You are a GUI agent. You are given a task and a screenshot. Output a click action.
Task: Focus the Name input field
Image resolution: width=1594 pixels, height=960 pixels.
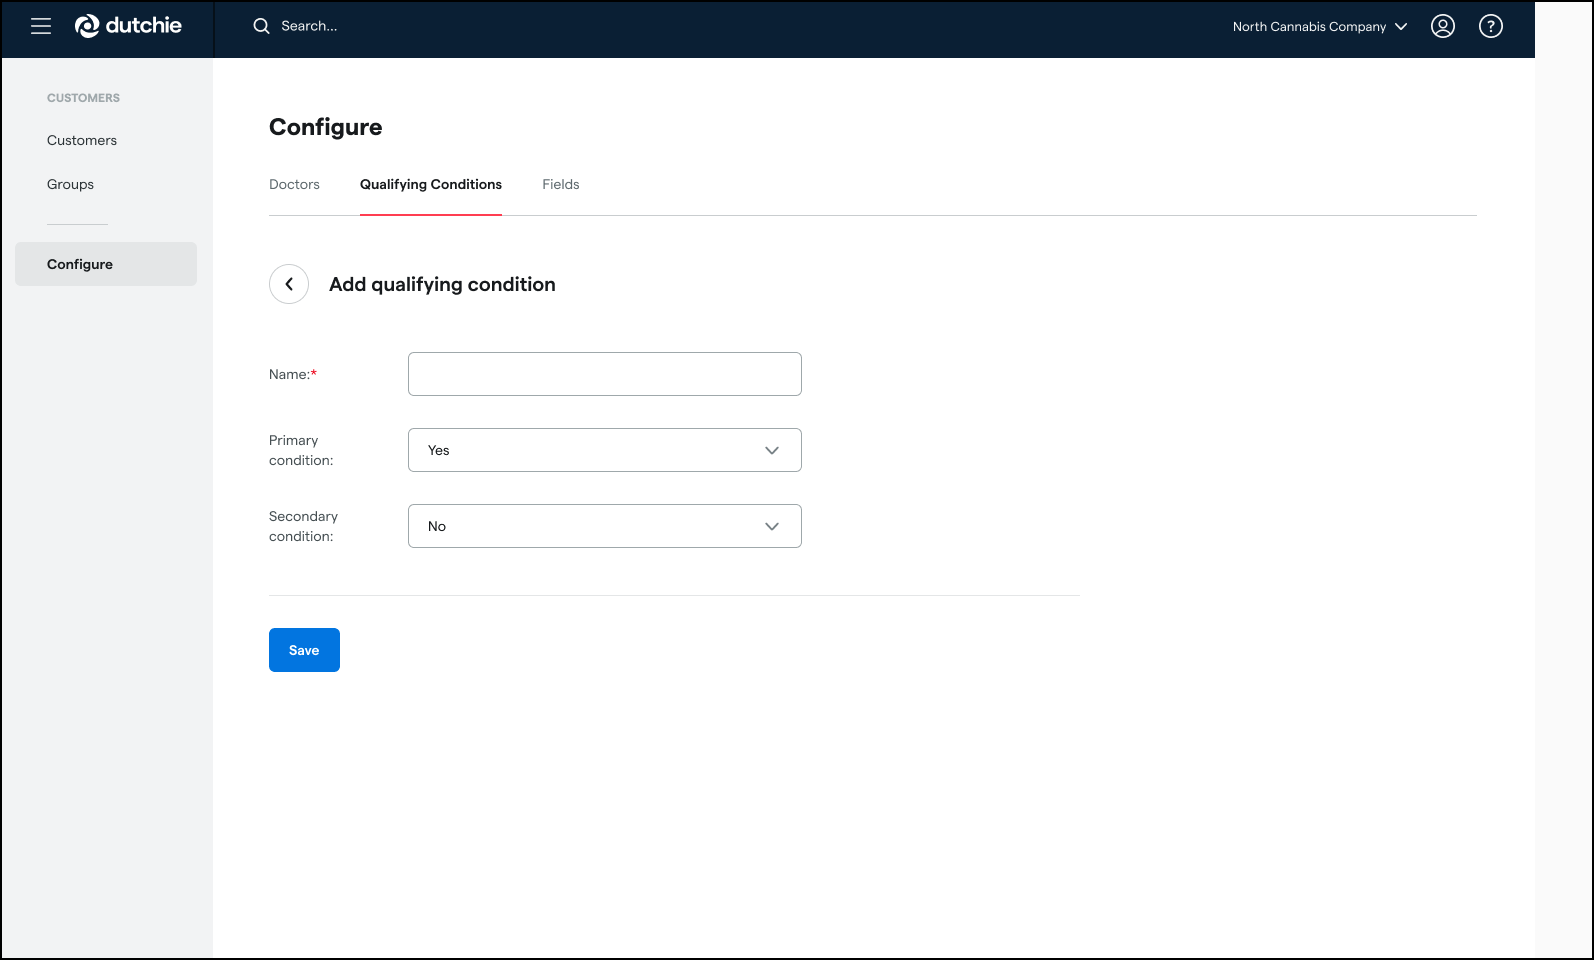605,374
